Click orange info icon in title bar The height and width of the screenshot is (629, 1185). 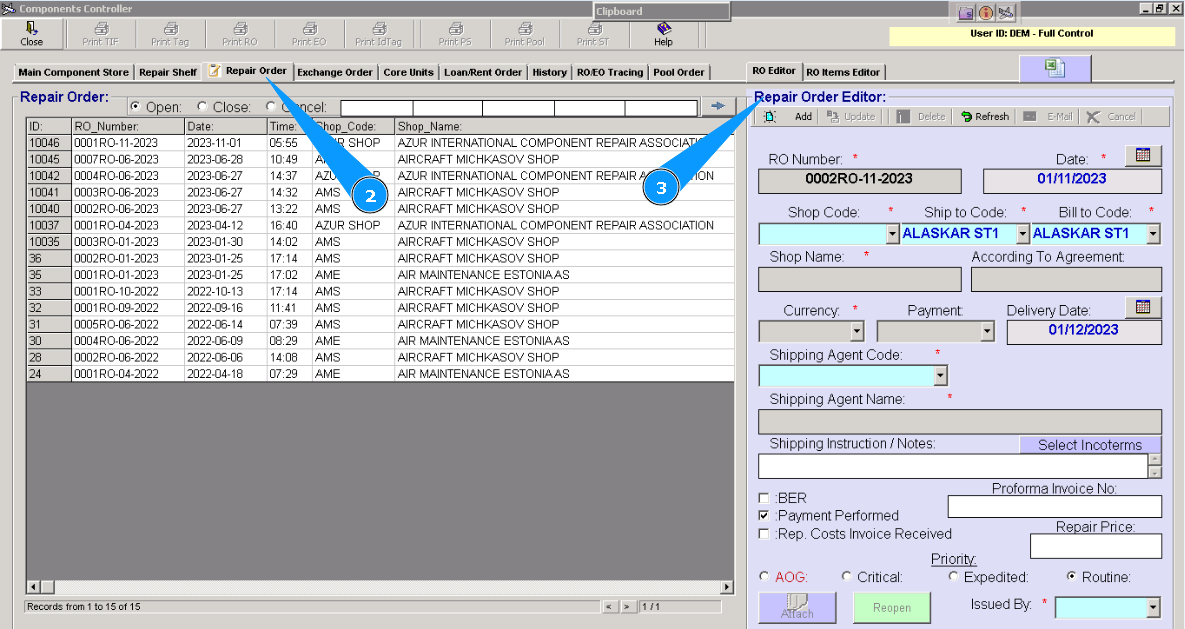(x=986, y=12)
